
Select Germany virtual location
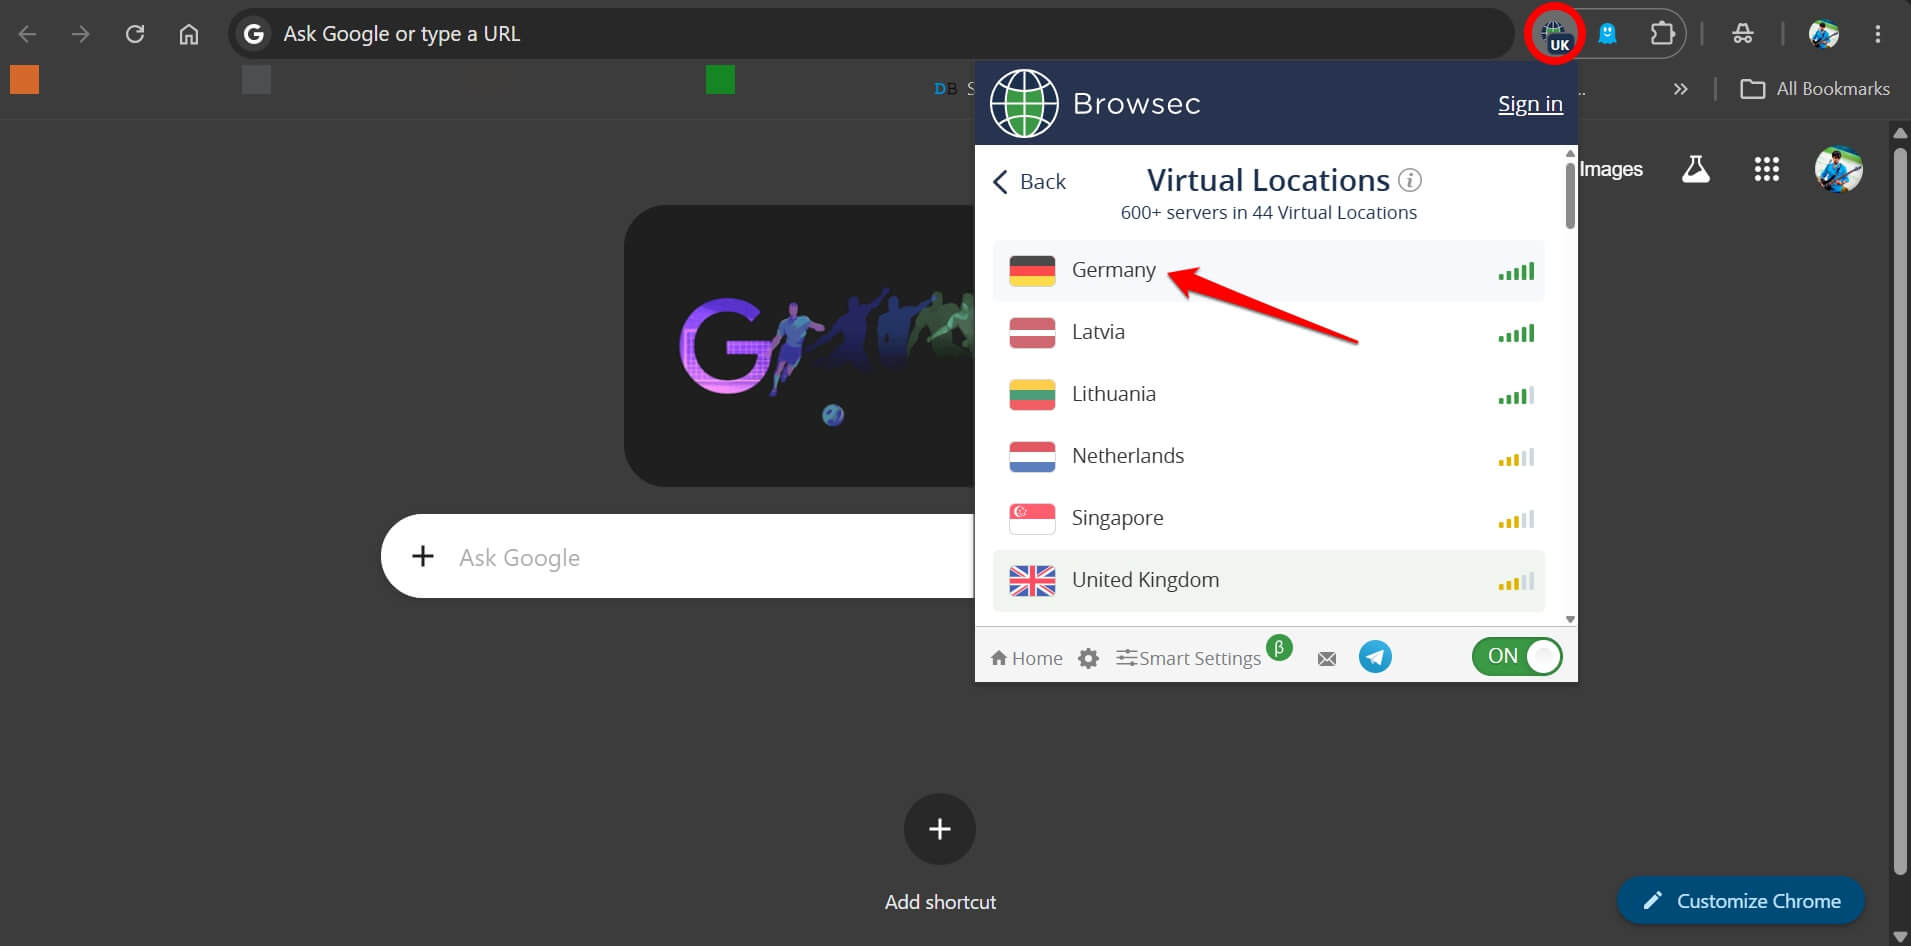click(x=1268, y=270)
